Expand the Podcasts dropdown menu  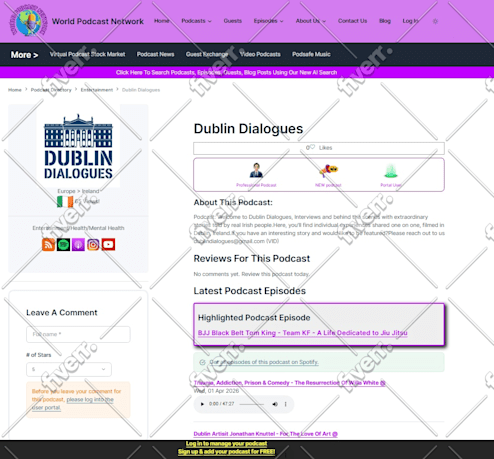point(196,21)
